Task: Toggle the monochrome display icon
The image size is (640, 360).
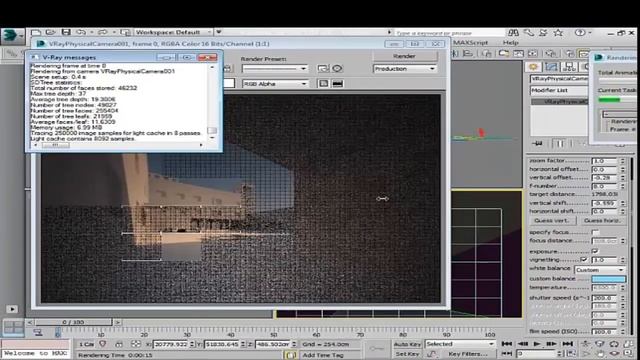Action: 338,84
